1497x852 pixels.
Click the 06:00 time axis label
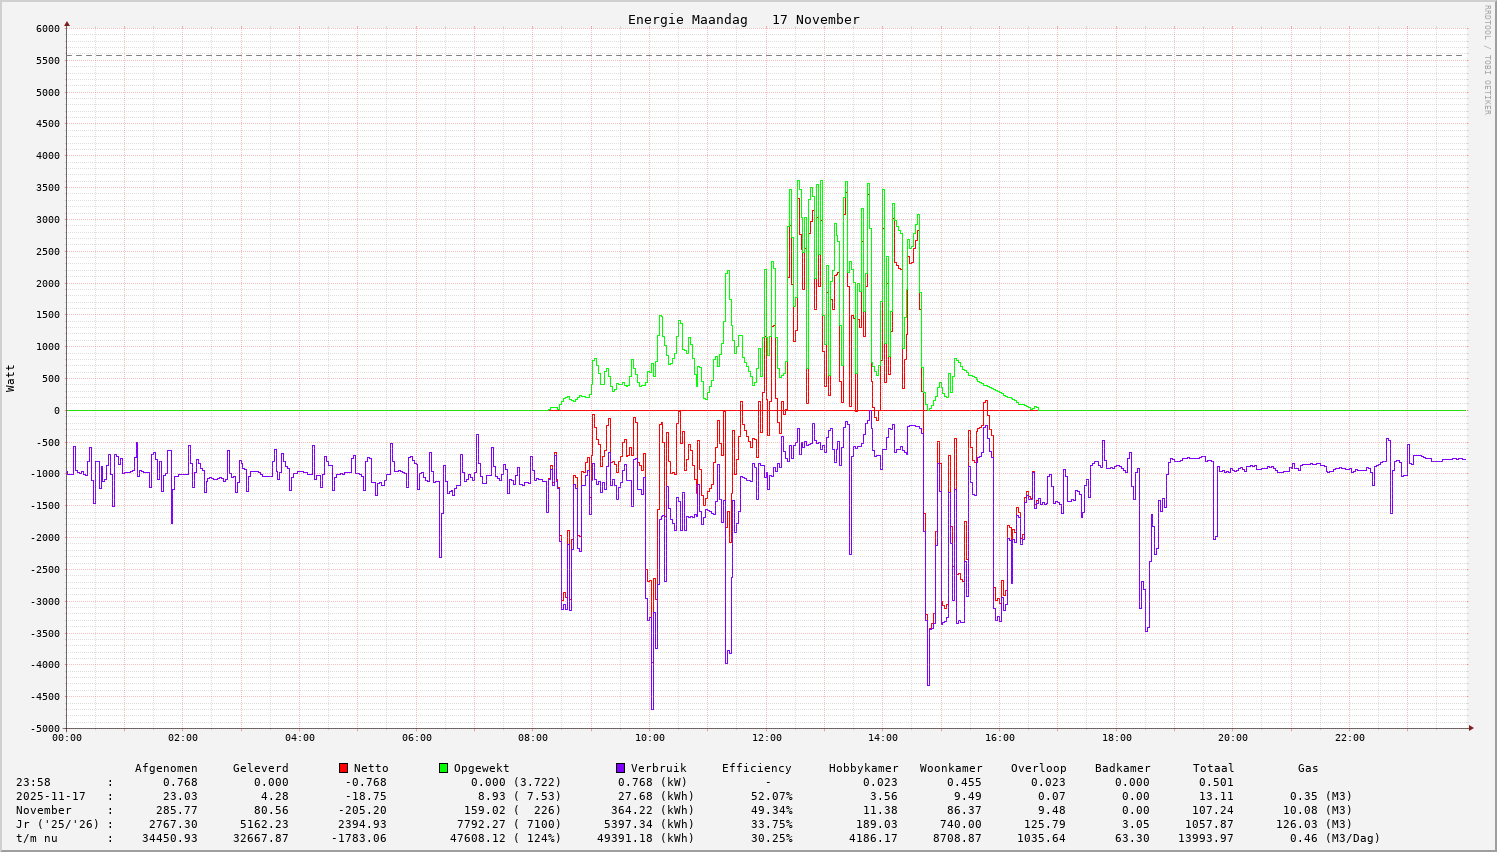[x=416, y=738]
